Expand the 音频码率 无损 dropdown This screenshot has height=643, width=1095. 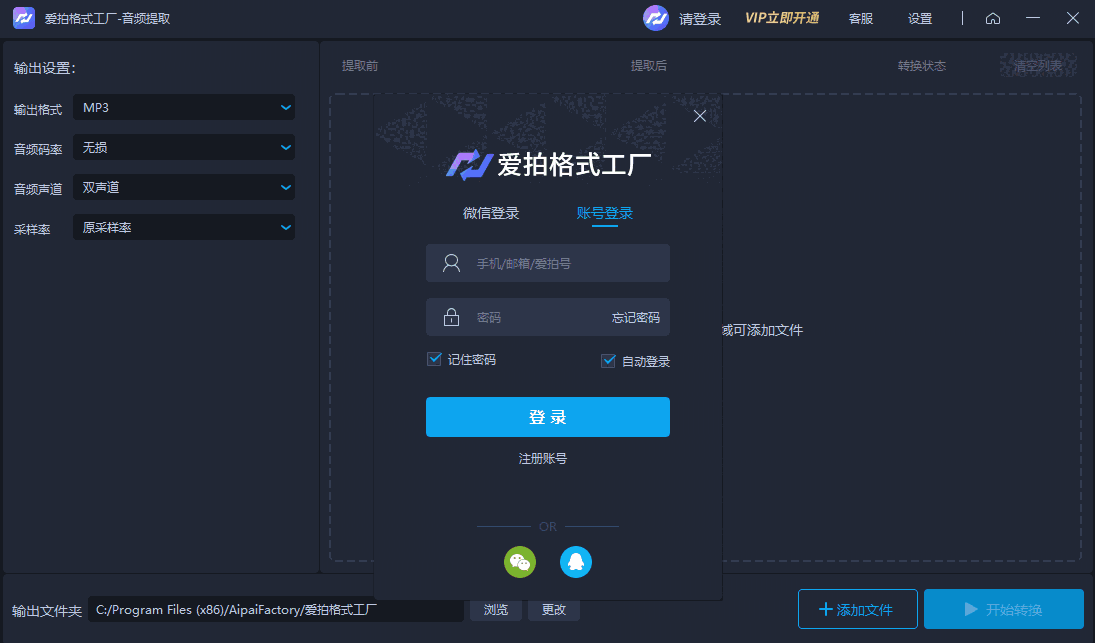[x=184, y=147]
